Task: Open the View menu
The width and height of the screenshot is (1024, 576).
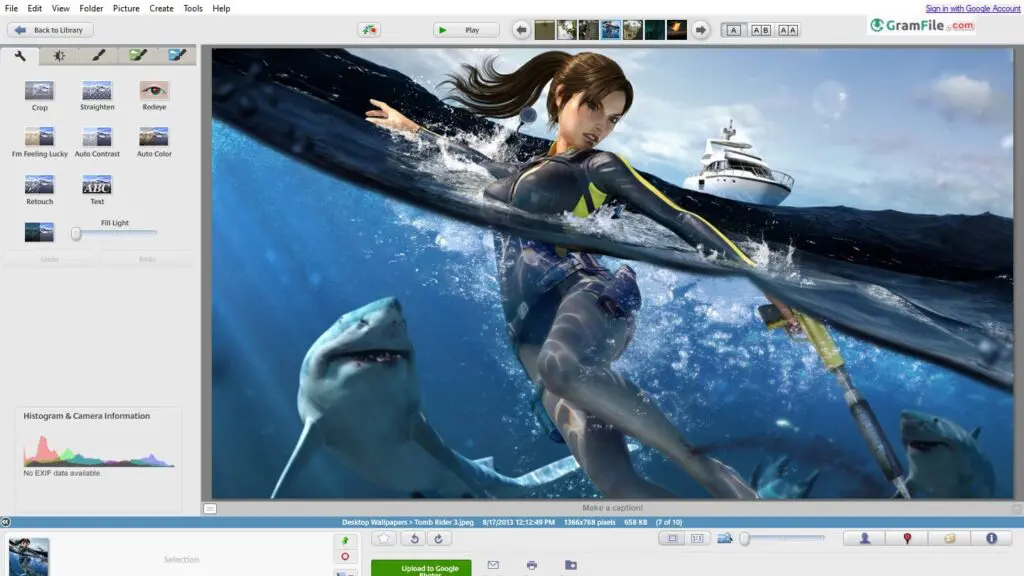Action: click(x=61, y=8)
